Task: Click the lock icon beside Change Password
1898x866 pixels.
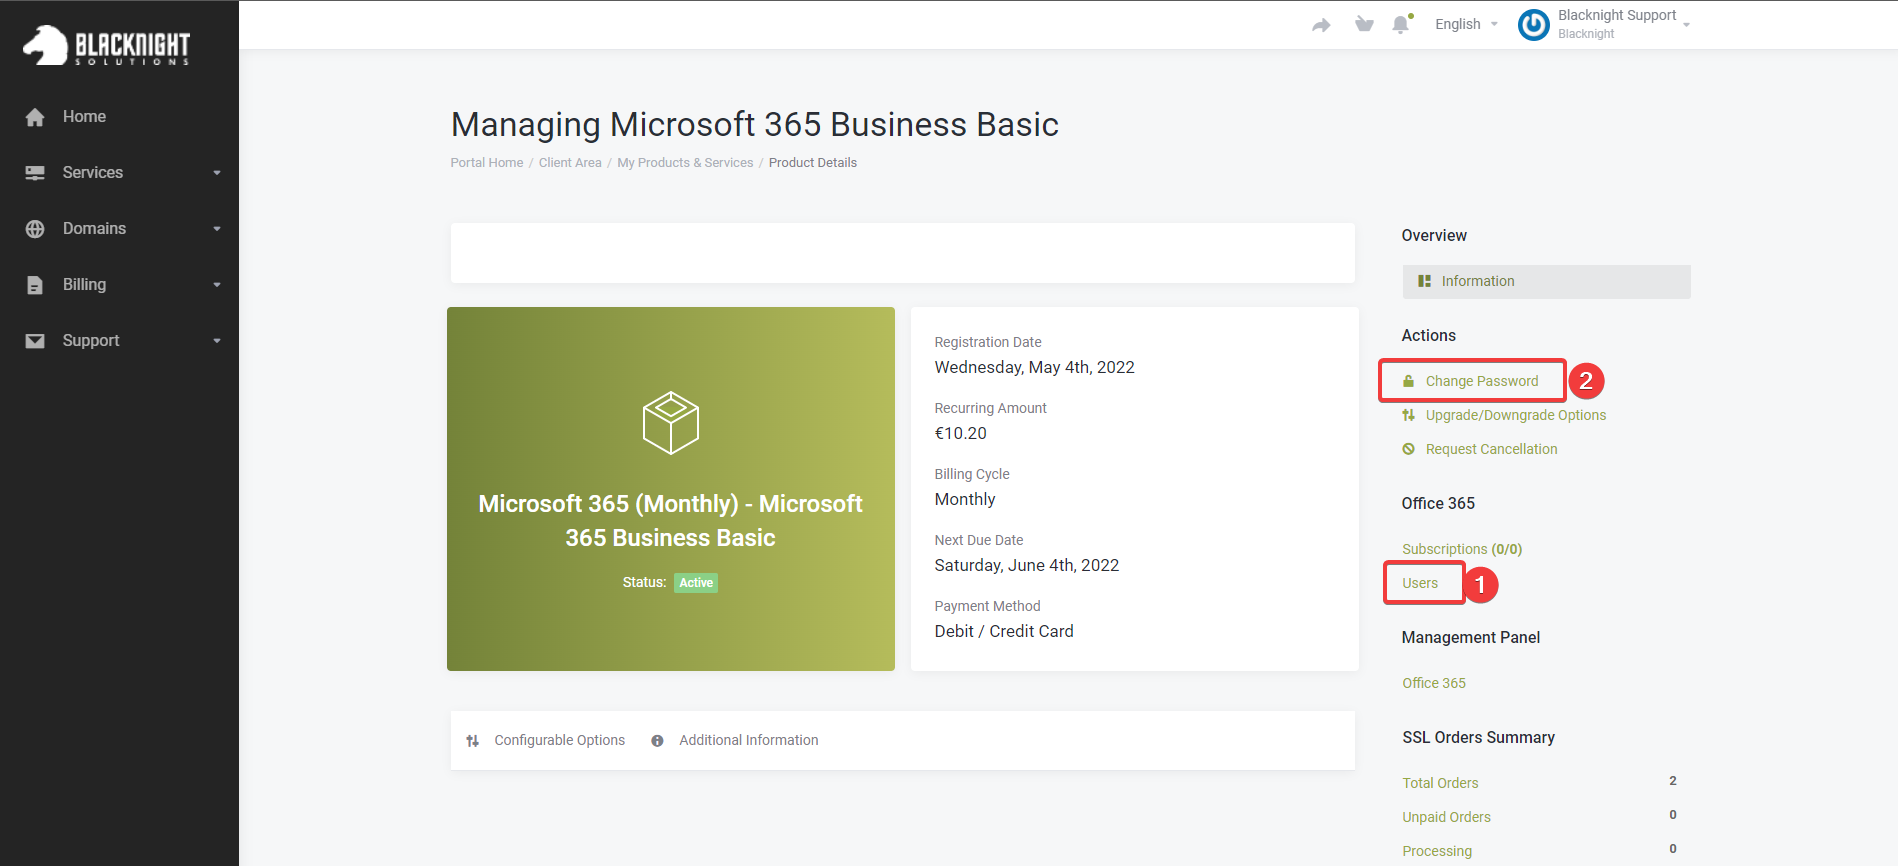Action: pos(1408,381)
